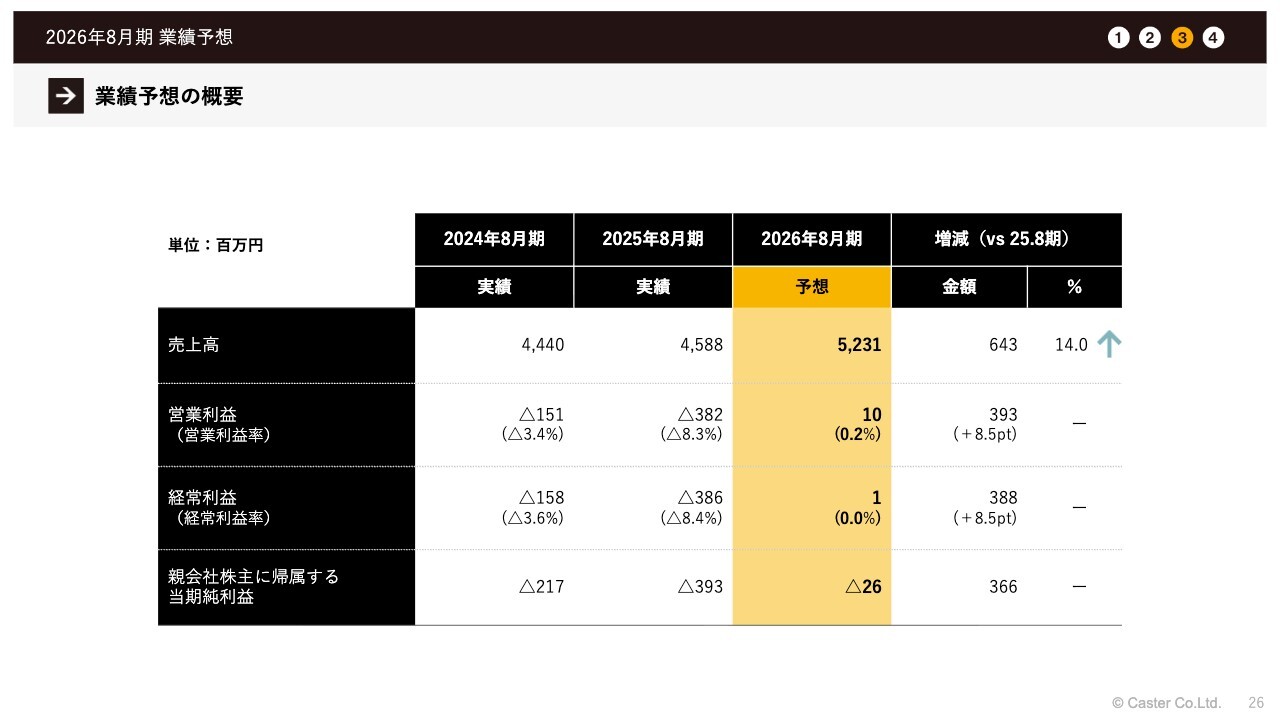Click the orange 予想 header cell
This screenshot has width=1280, height=720.
811,287
